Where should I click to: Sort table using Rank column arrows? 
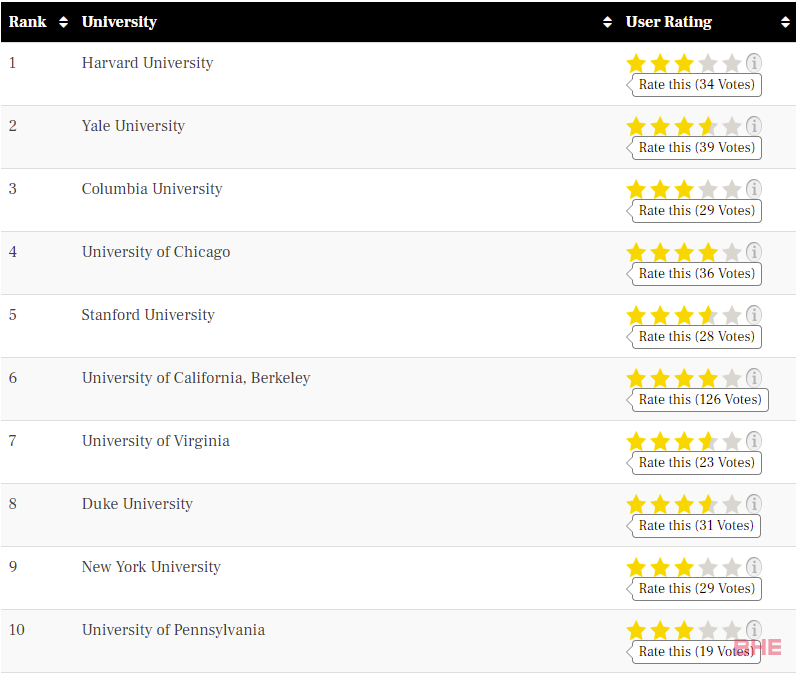click(x=63, y=22)
